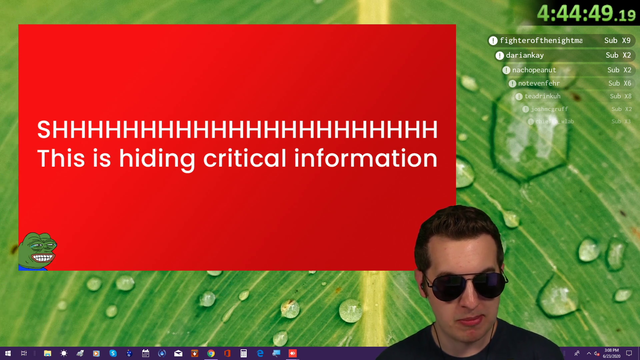640x360 pixels.
Task: Launch Microsoft Edge from the taskbar
Action: coord(260,353)
